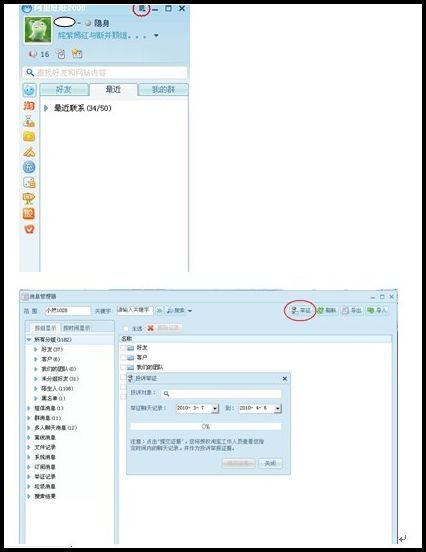The height and width of the screenshot is (552, 426).
Task: Click the 投诉对象 search input field
Action: click(221, 394)
